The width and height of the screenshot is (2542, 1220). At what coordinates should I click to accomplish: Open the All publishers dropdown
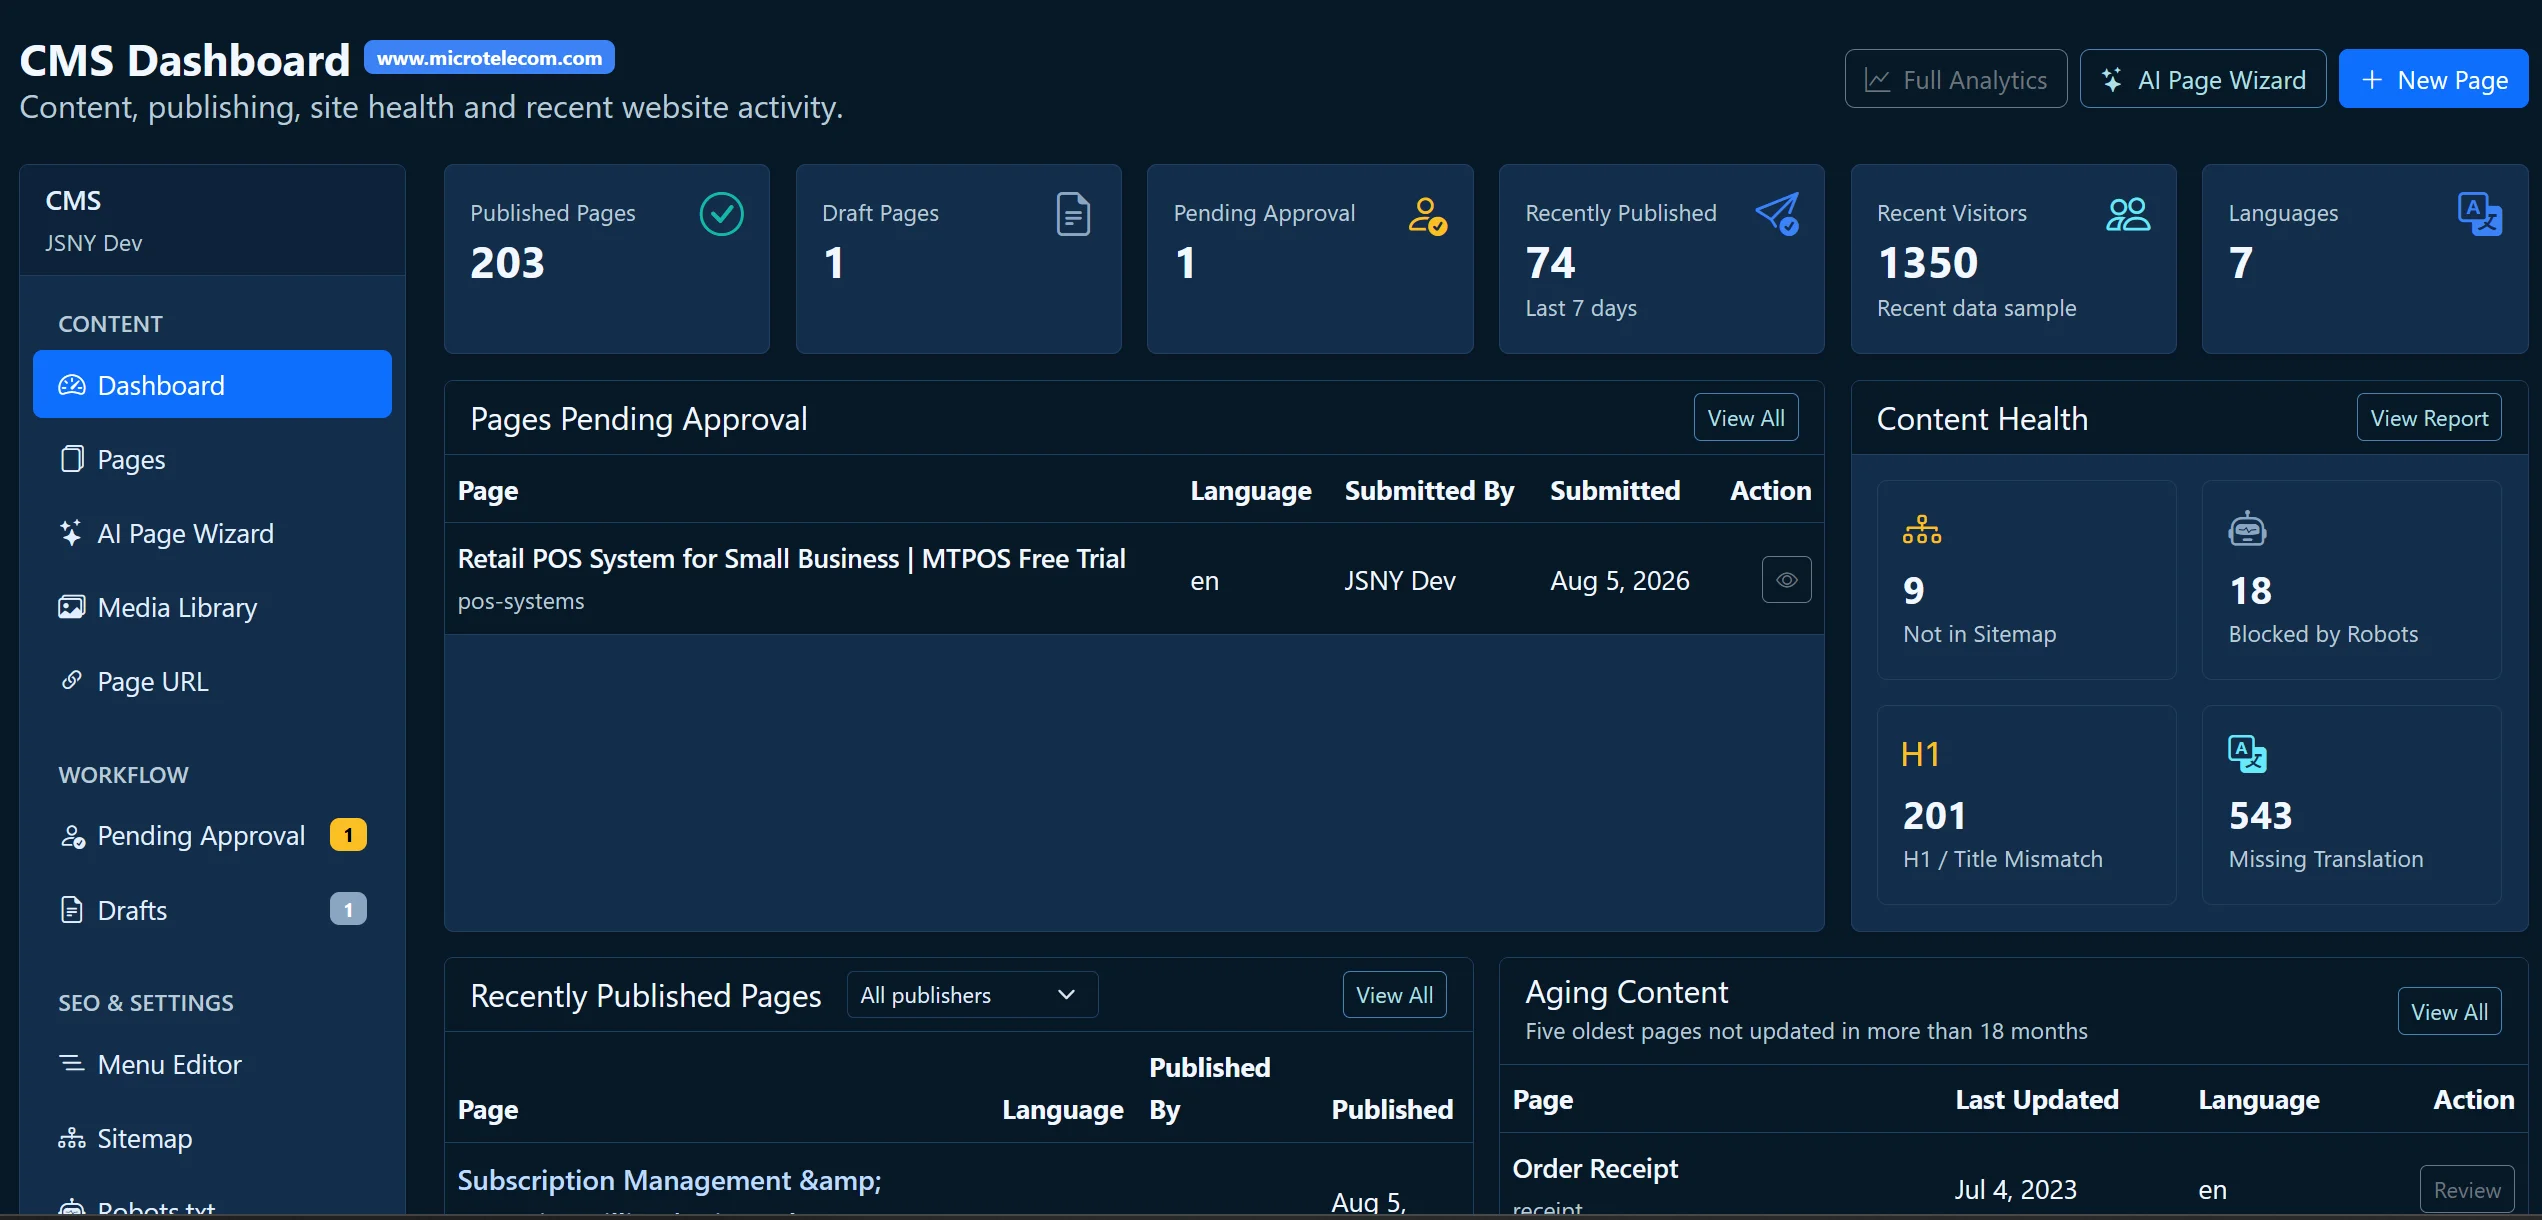point(972,995)
